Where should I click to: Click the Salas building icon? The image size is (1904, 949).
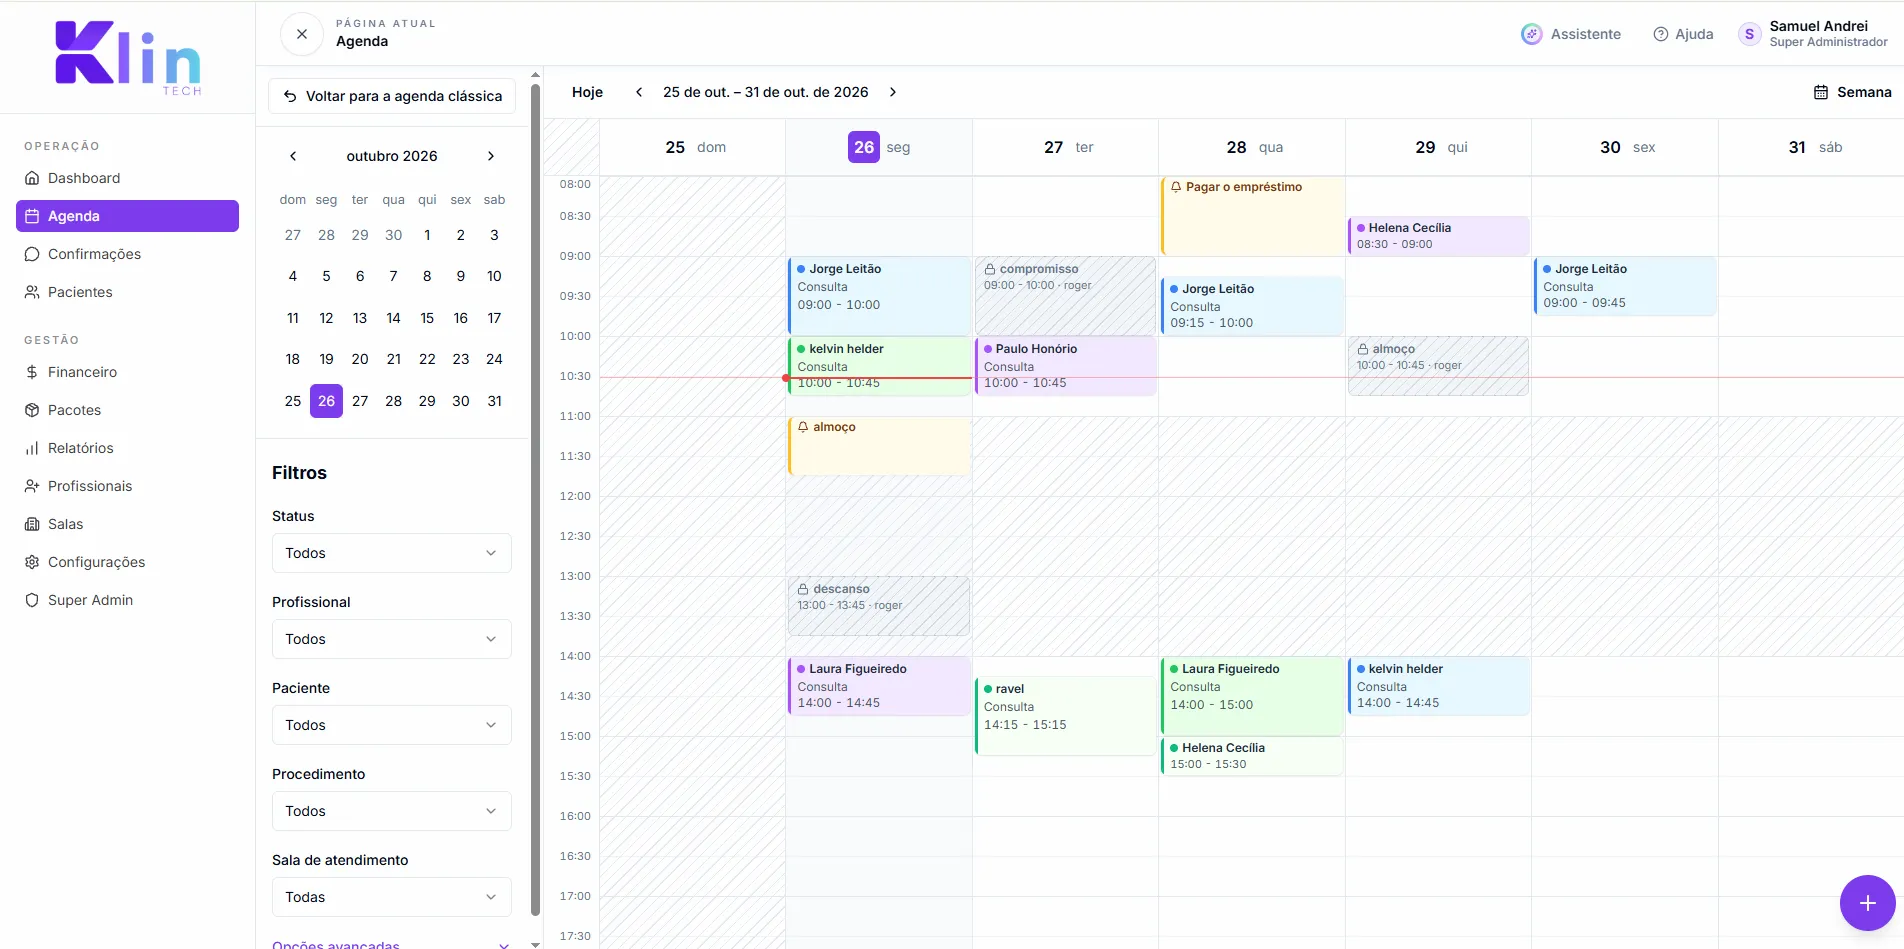click(x=32, y=524)
